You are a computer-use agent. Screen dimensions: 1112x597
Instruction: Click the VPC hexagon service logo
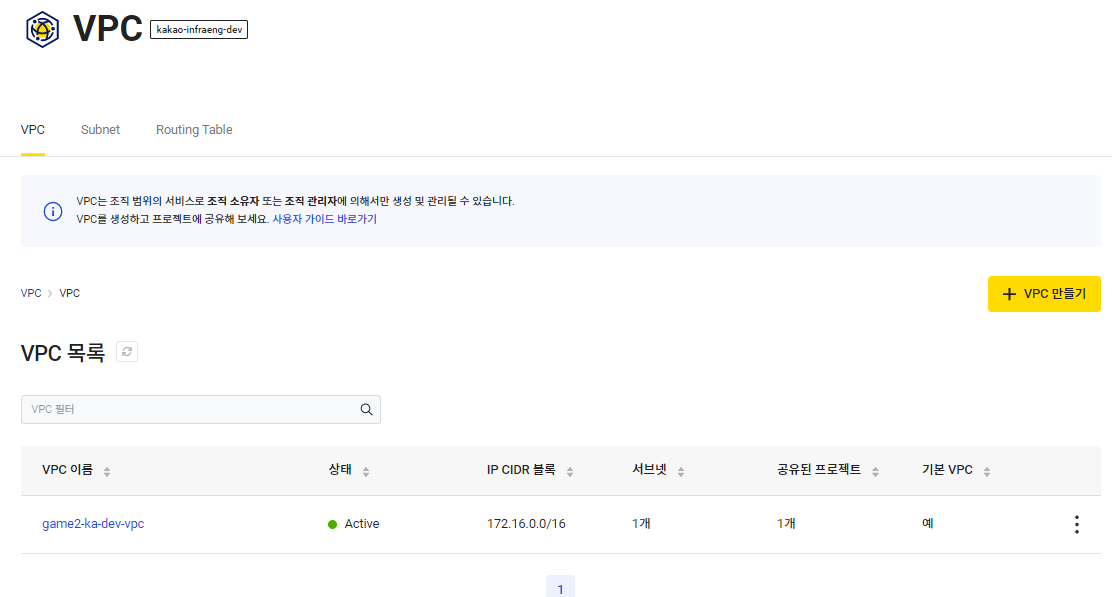tap(41, 28)
